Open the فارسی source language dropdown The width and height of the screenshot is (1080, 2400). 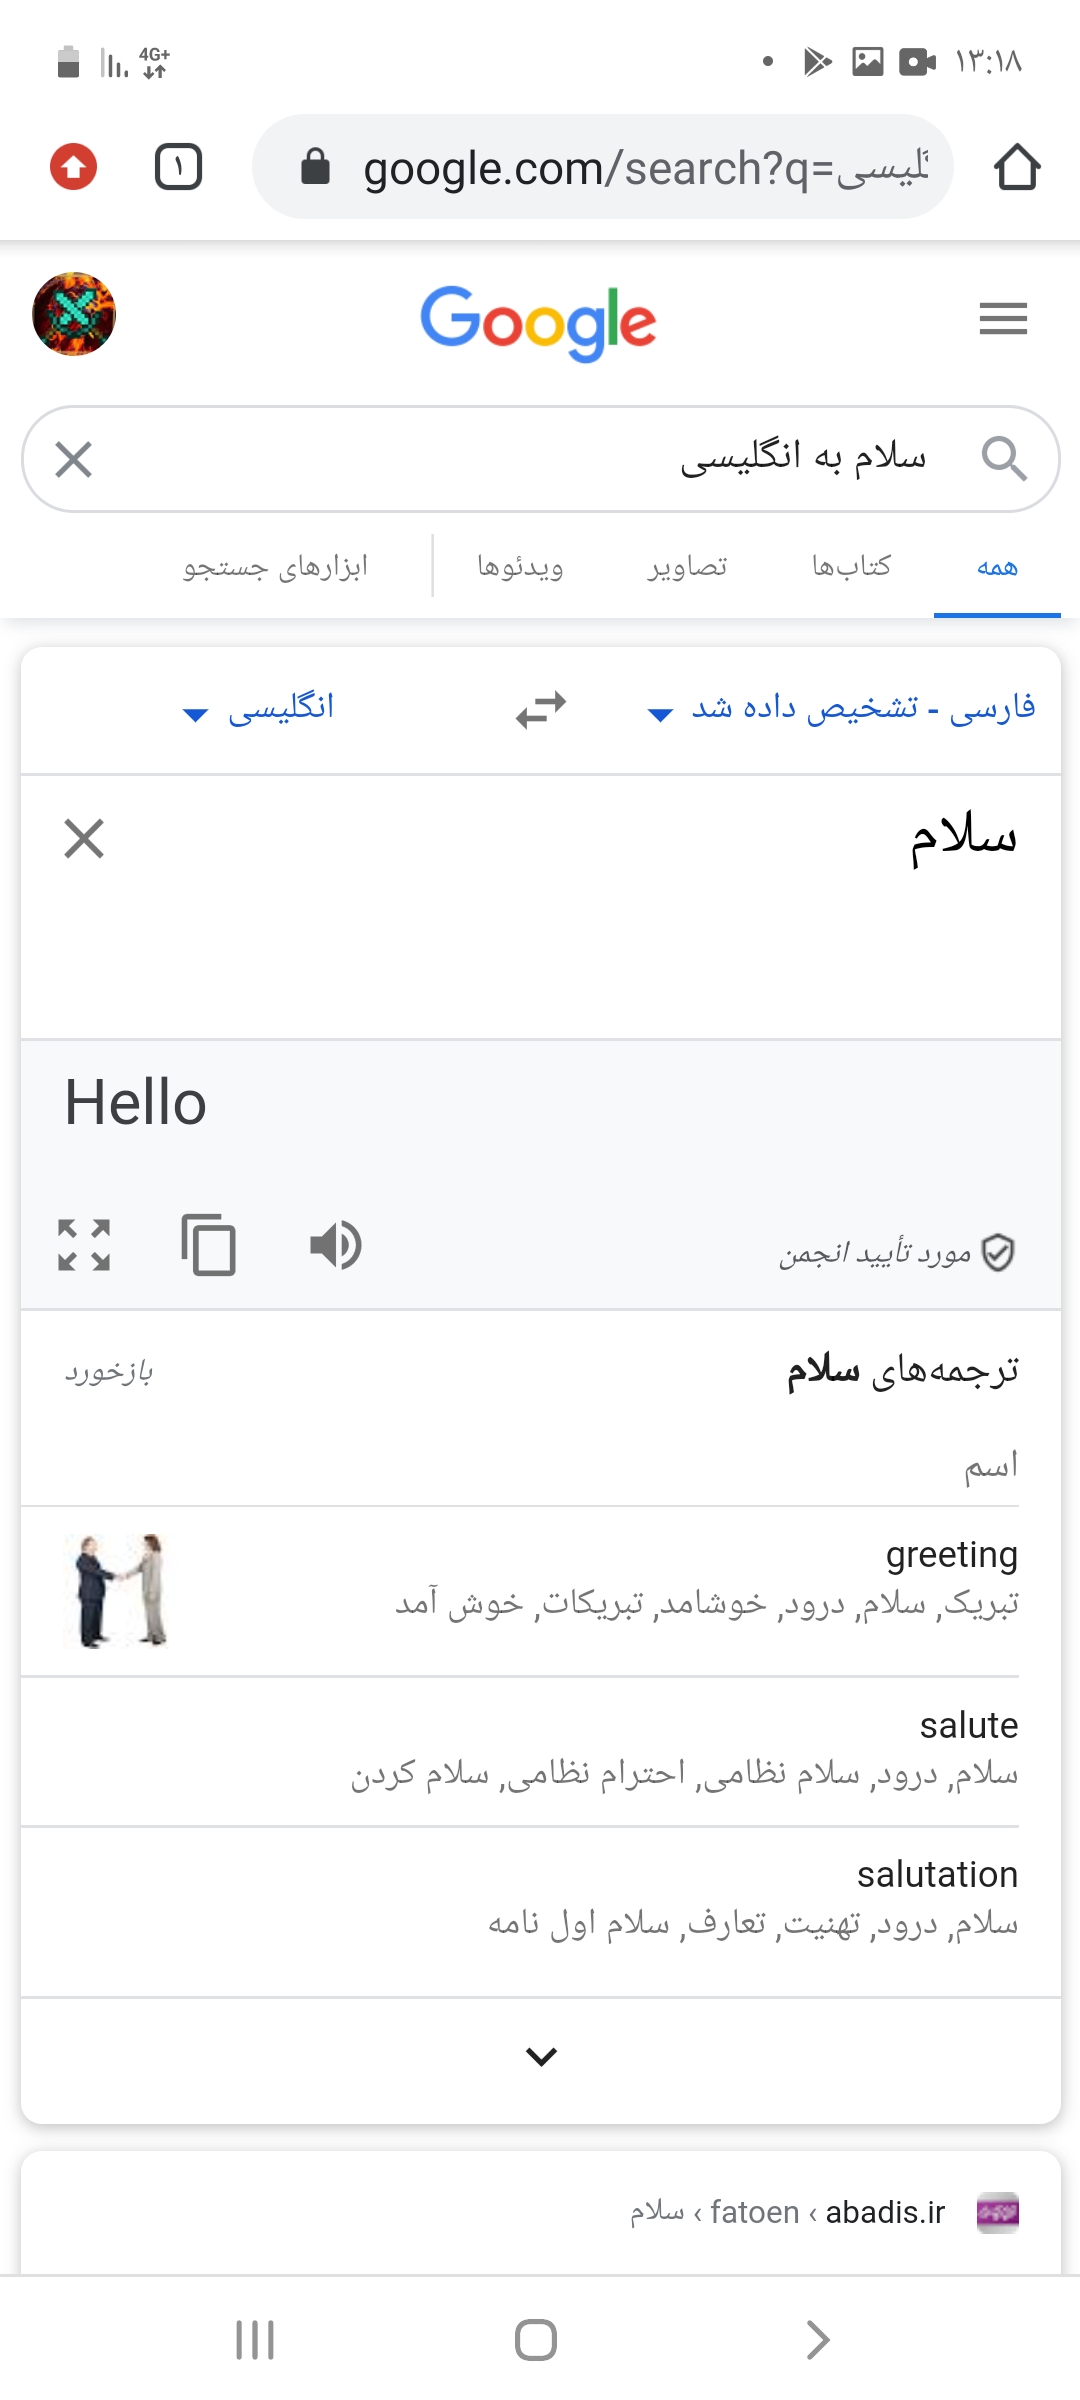pos(841,709)
